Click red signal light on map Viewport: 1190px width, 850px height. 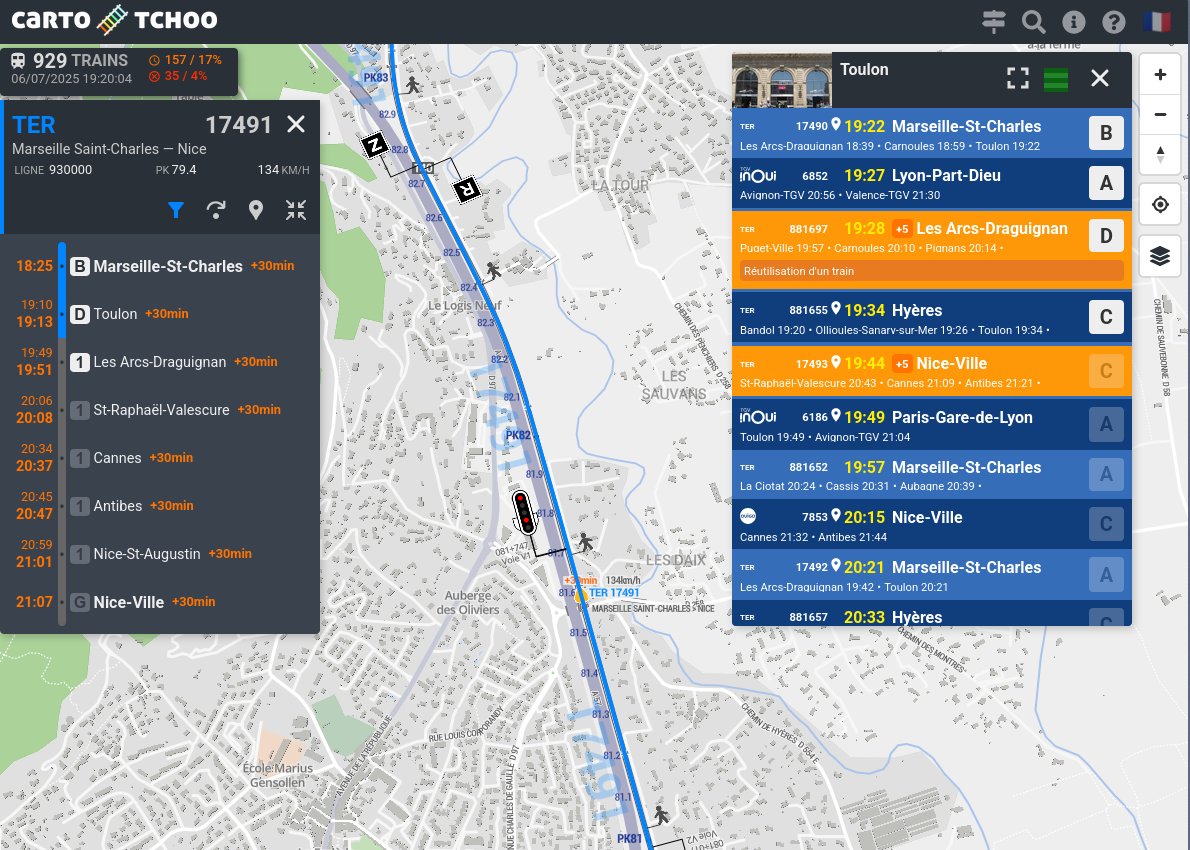524,513
